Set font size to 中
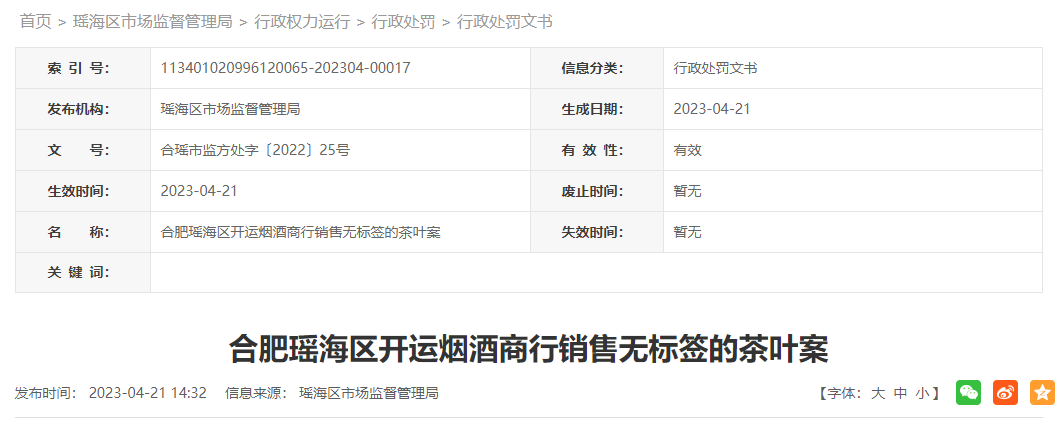Image resolution: width=1062 pixels, height=433 pixels. click(x=900, y=393)
